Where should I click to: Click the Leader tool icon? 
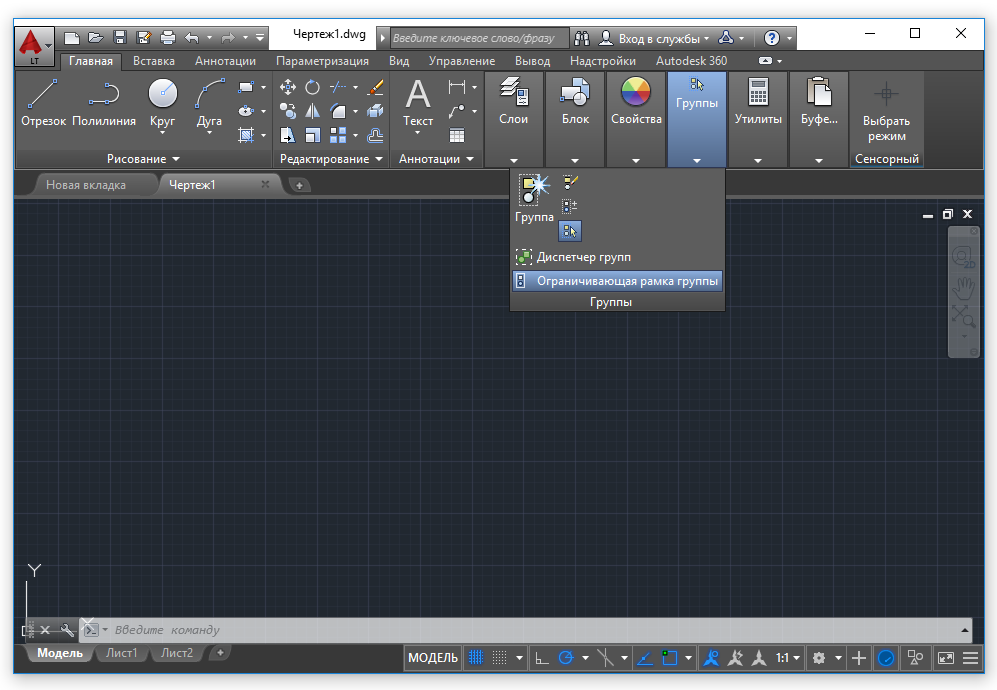click(x=457, y=111)
